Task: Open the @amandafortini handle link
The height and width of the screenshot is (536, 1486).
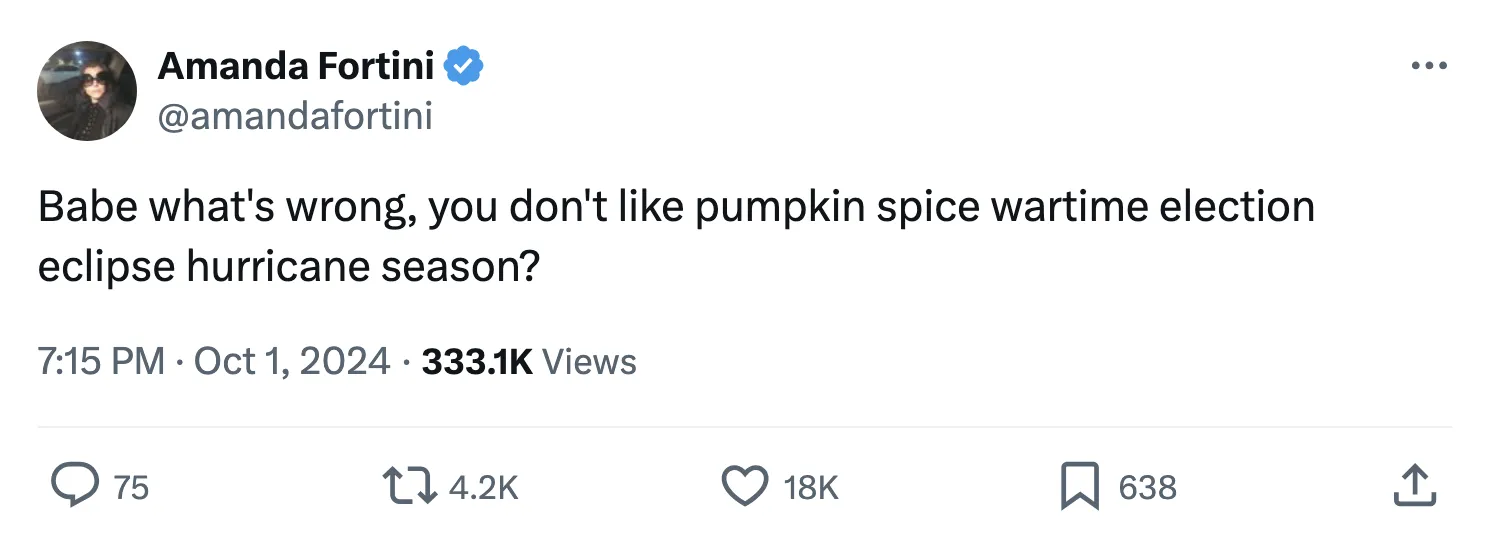Action: tap(295, 116)
